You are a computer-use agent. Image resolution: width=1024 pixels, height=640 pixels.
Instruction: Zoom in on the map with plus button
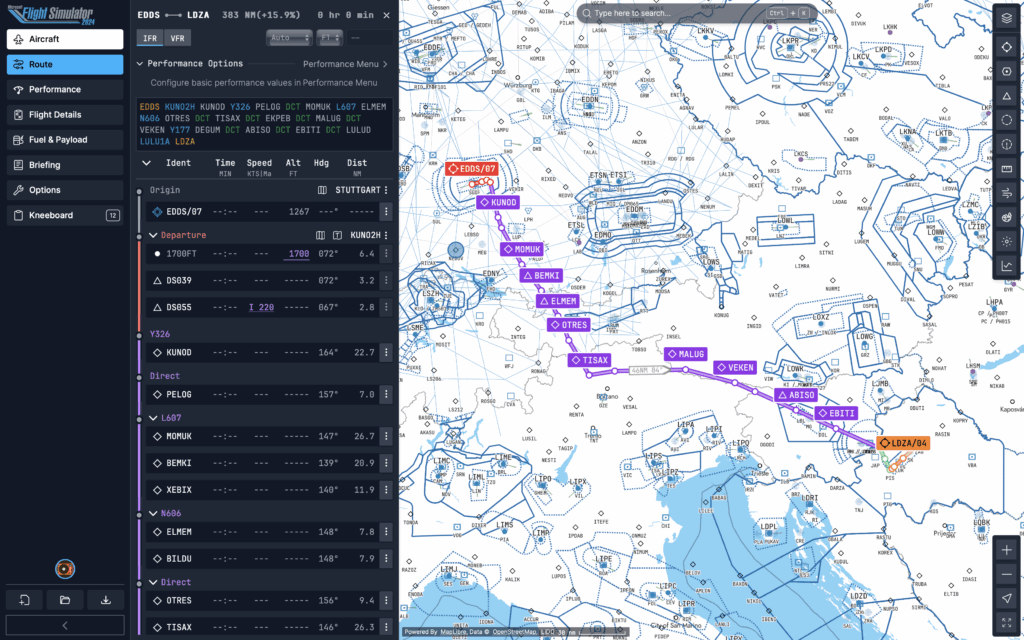click(x=1006, y=550)
